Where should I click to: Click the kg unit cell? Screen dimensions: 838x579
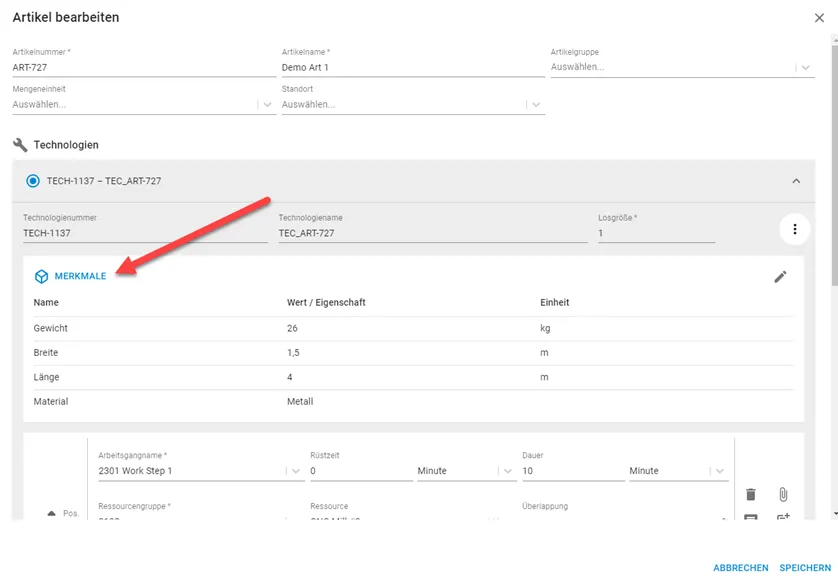tap(545, 328)
